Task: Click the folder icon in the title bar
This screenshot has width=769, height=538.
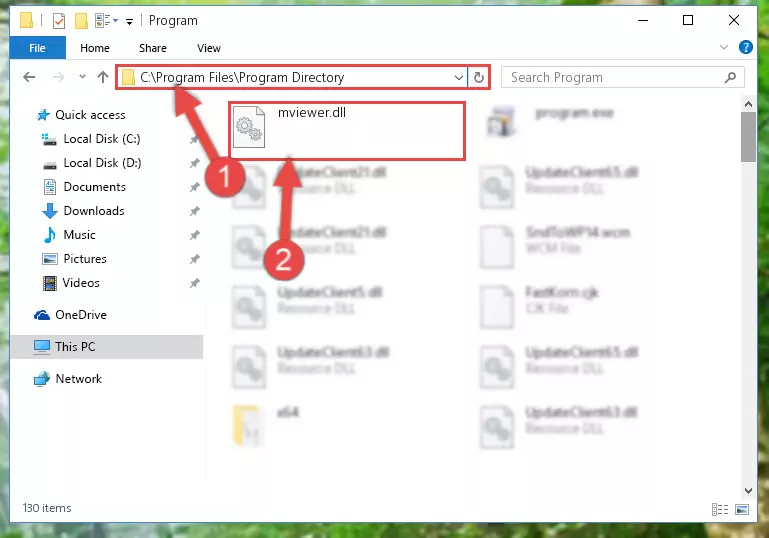Action: pos(26,21)
